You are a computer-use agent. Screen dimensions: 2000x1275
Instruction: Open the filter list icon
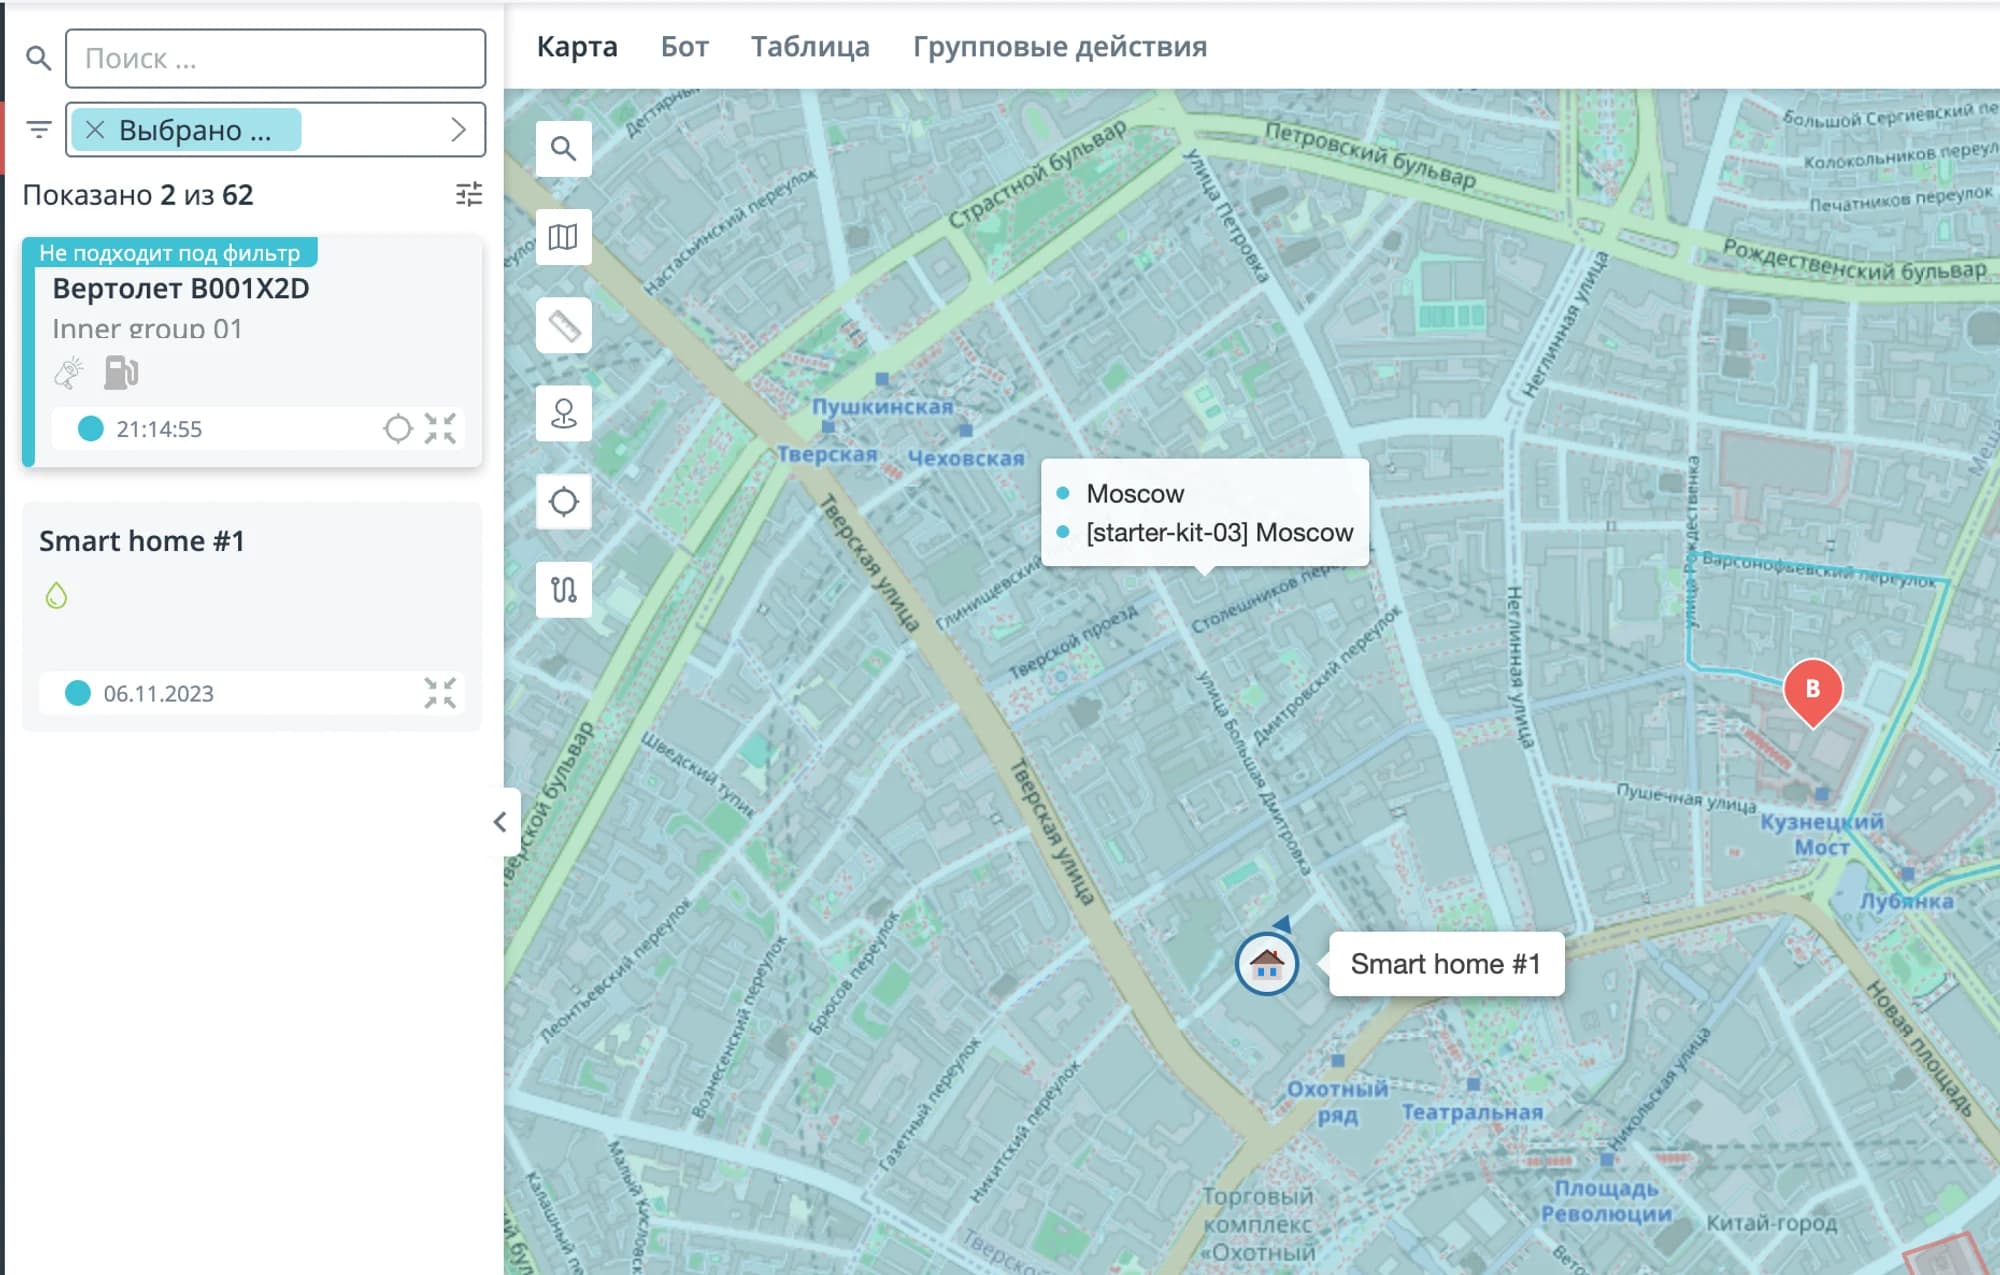point(39,130)
